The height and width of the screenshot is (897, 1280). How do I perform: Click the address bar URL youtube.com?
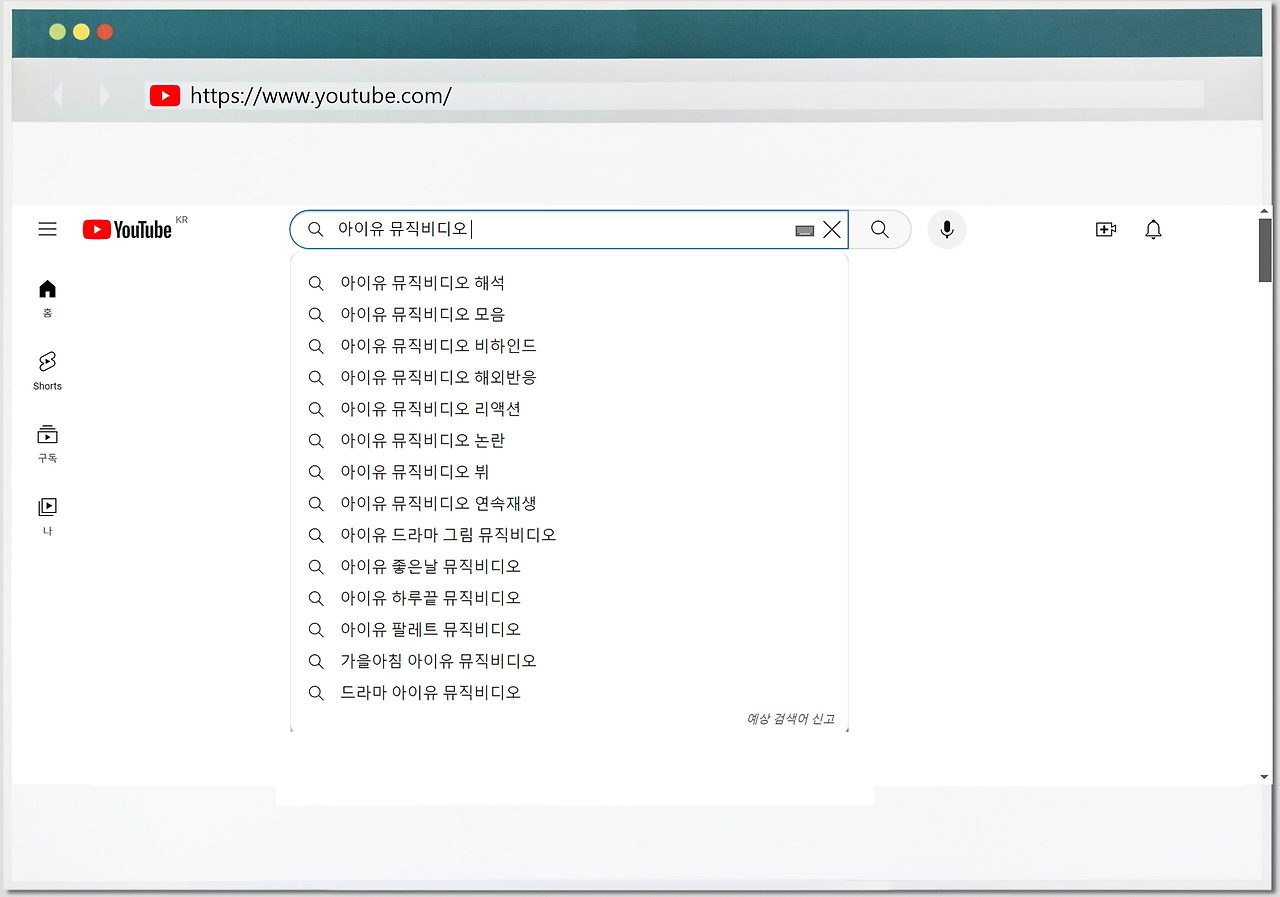click(321, 95)
